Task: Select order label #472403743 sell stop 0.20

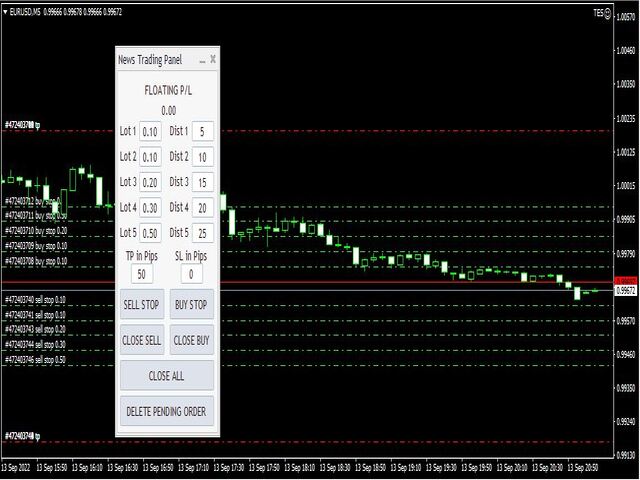Action: coord(36,329)
